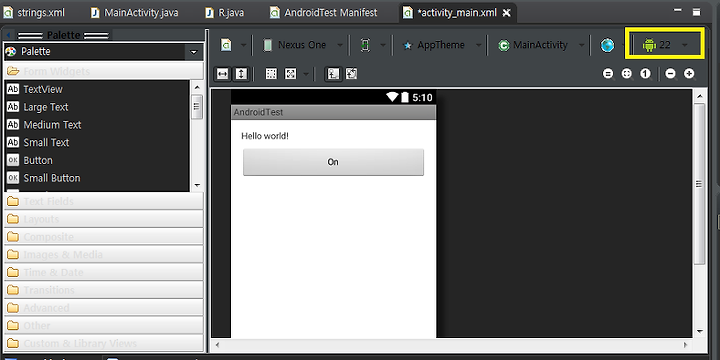Toggle fill height layout button
This screenshot has width=720, height=360.
(242, 74)
